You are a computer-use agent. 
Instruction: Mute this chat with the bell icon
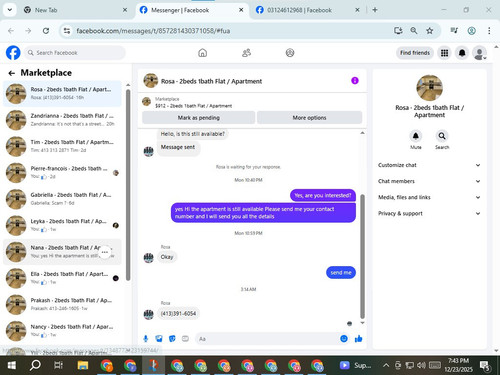point(416,136)
